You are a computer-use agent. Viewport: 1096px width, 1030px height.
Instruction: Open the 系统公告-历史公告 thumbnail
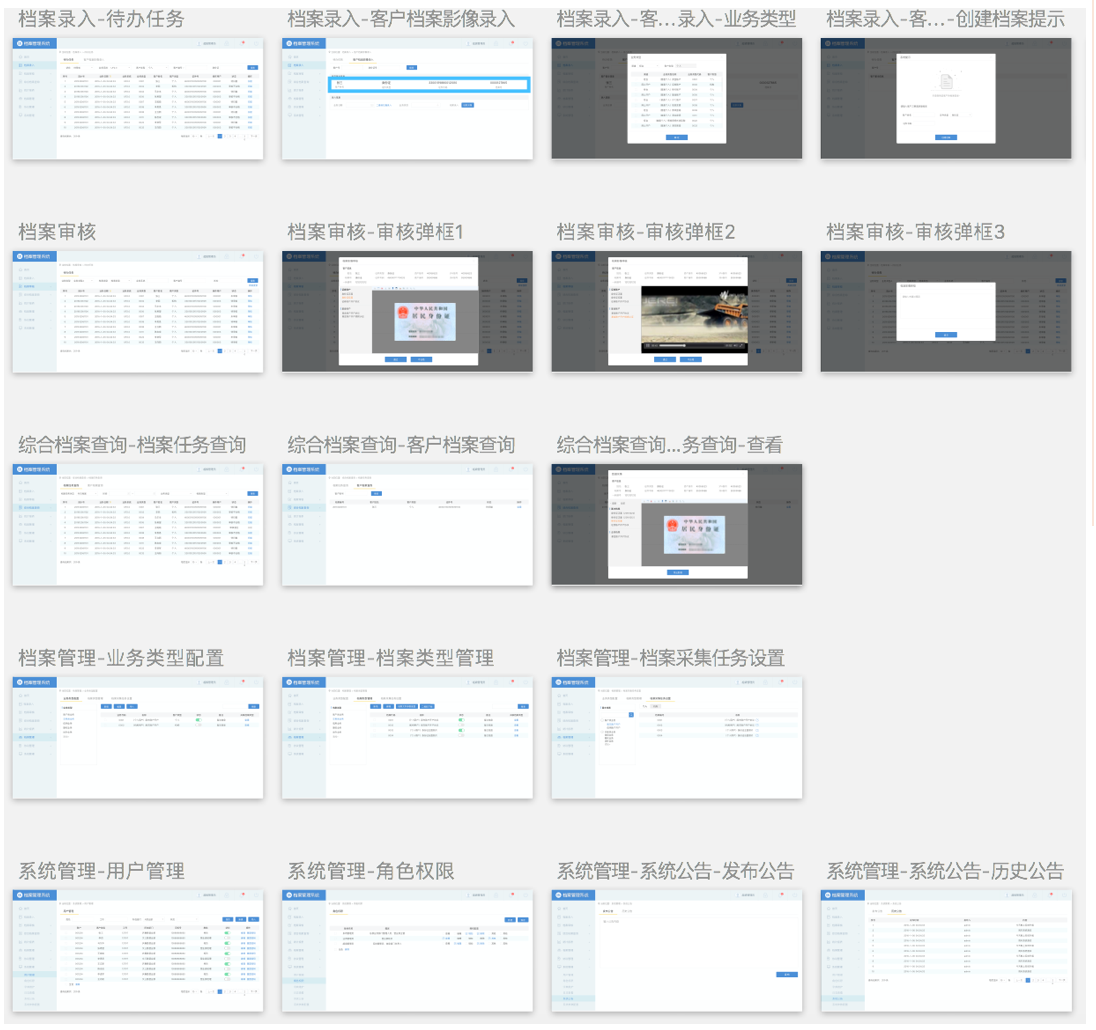946,951
